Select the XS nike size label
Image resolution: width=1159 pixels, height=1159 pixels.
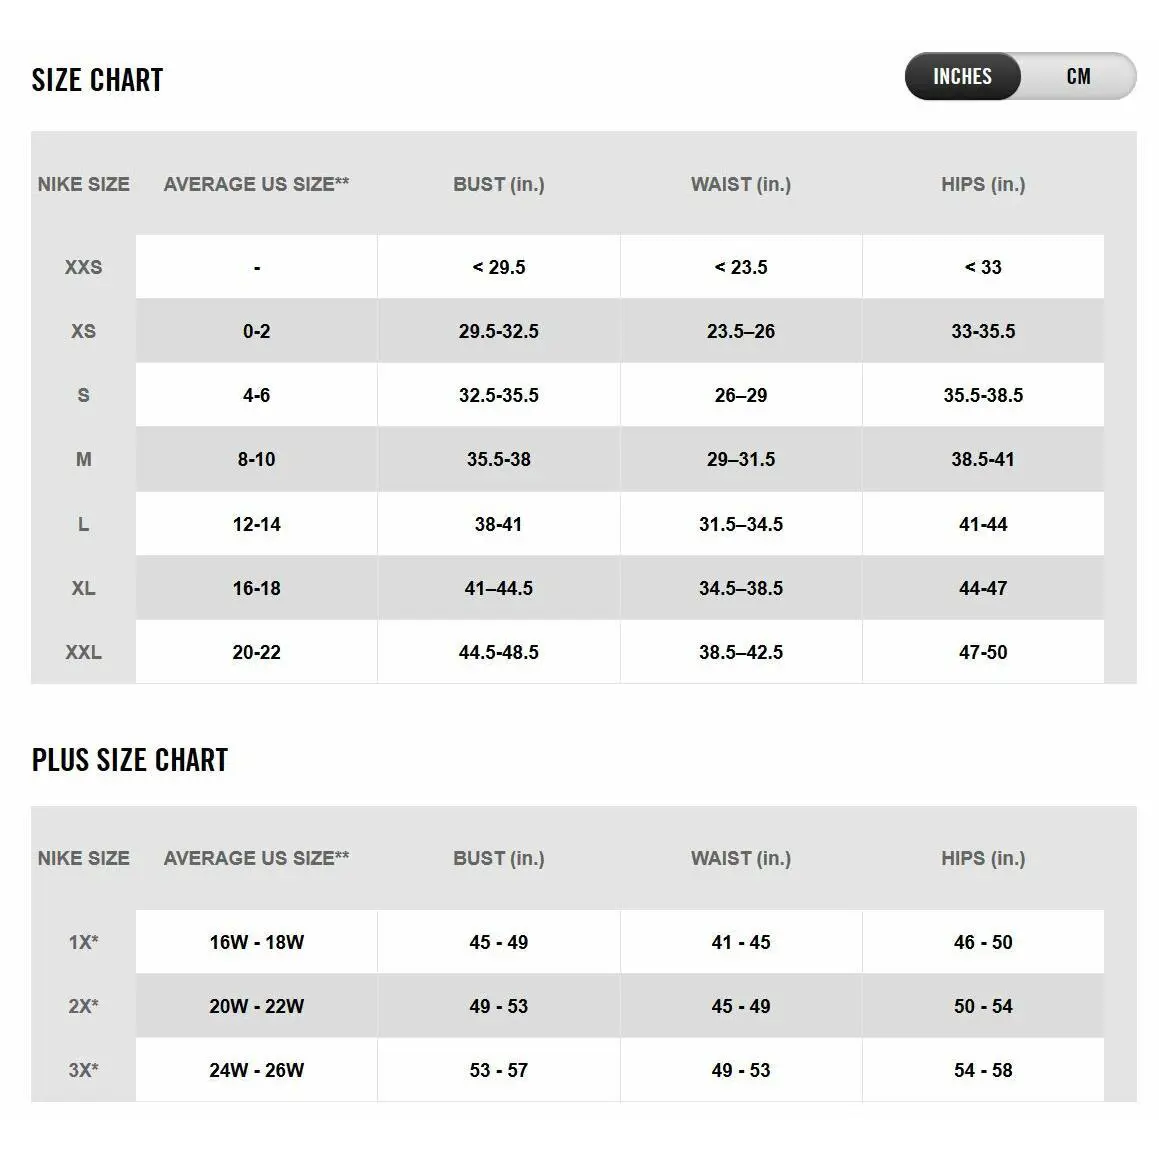click(x=84, y=331)
